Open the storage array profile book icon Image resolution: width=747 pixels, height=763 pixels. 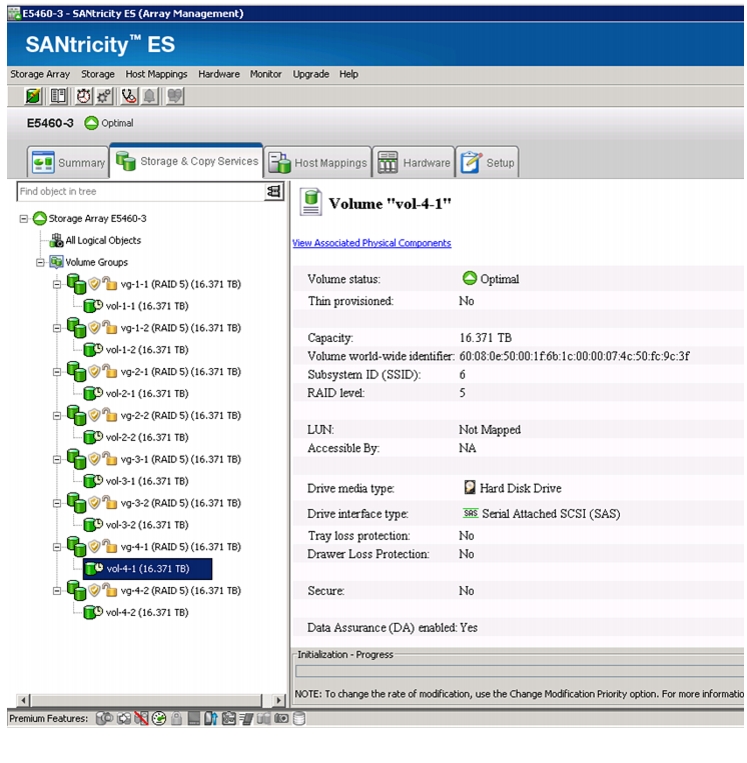58,96
